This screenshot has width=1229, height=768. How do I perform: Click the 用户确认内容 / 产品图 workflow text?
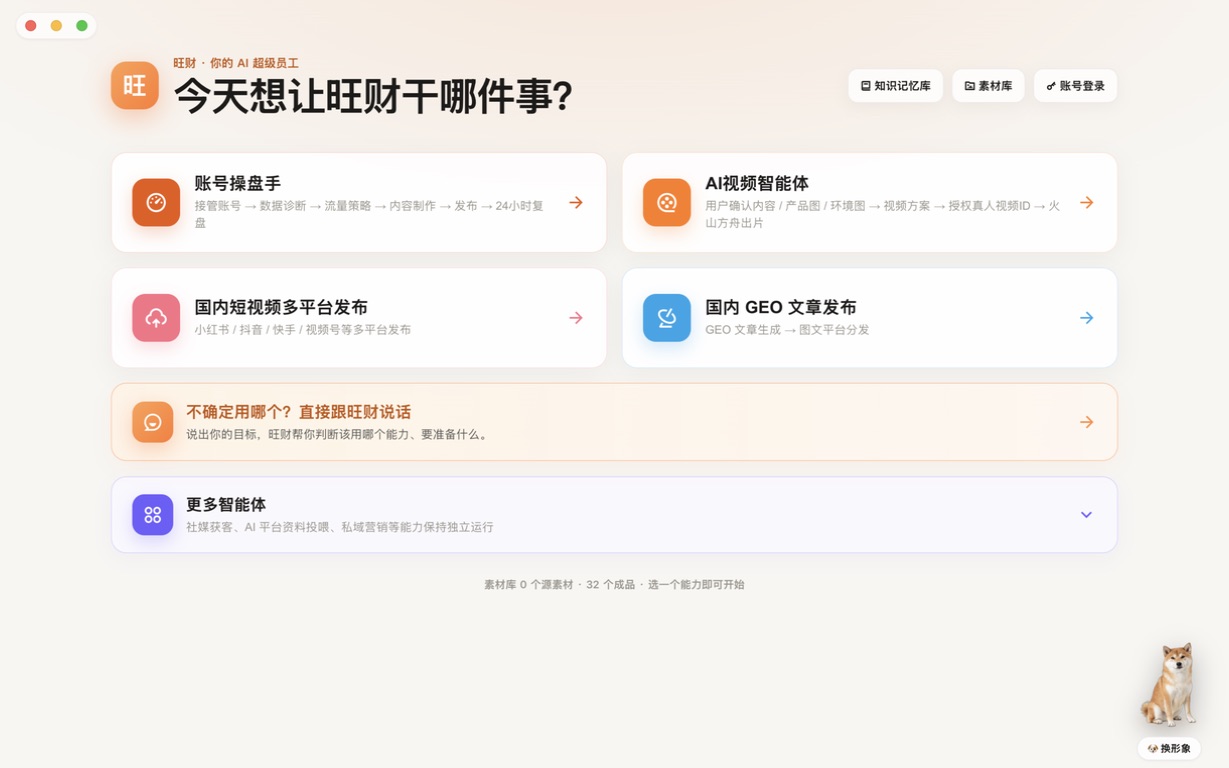883,214
